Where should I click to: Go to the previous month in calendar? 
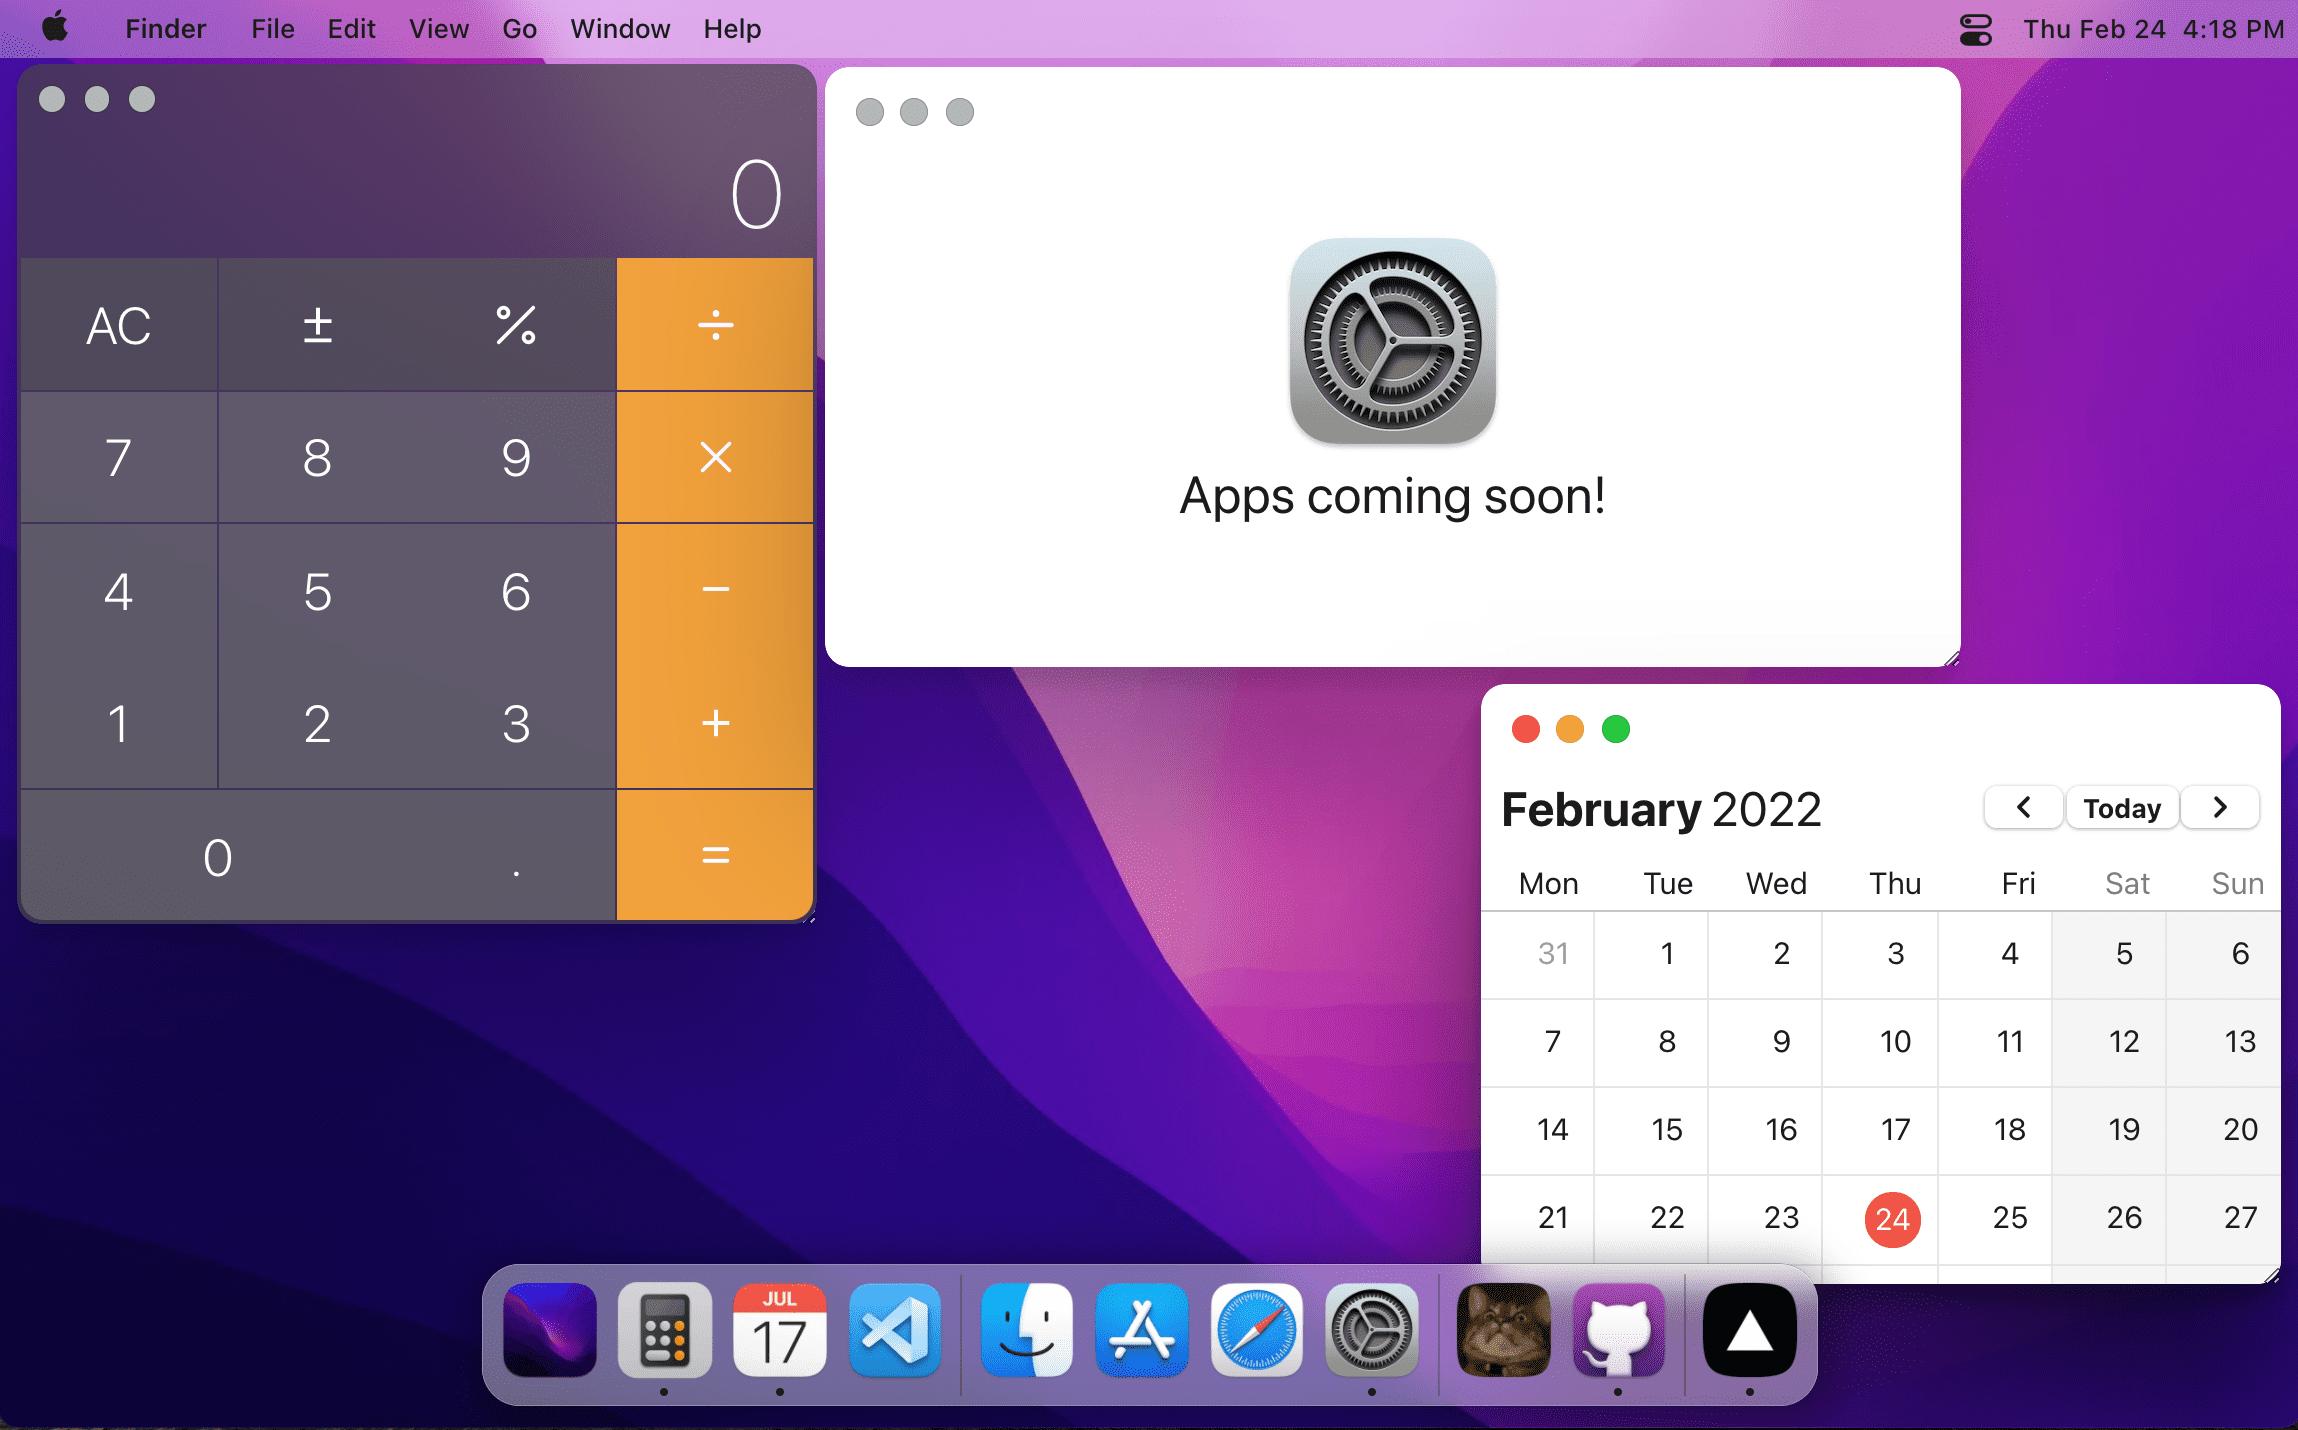pyautogui.click(x=2023, y=807)
